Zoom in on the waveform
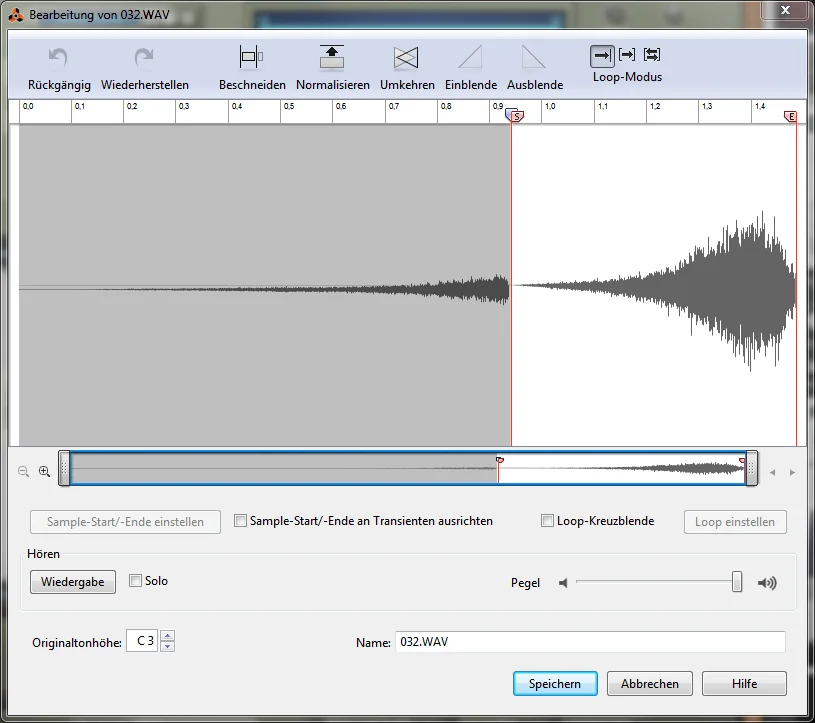This screenshot has width=815, height=723. pyautogui.click(x=44, y=471)
